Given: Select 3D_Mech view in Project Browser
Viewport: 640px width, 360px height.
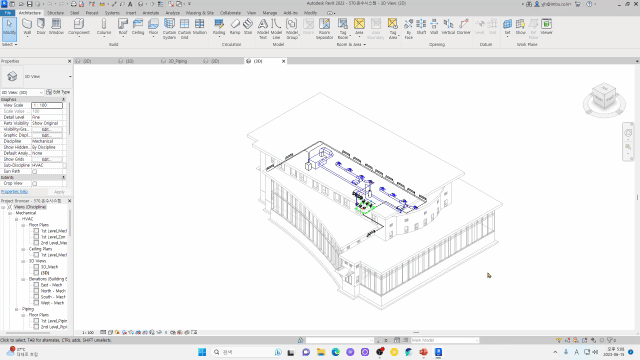Looking at the screenshot, I should point(49,267).
